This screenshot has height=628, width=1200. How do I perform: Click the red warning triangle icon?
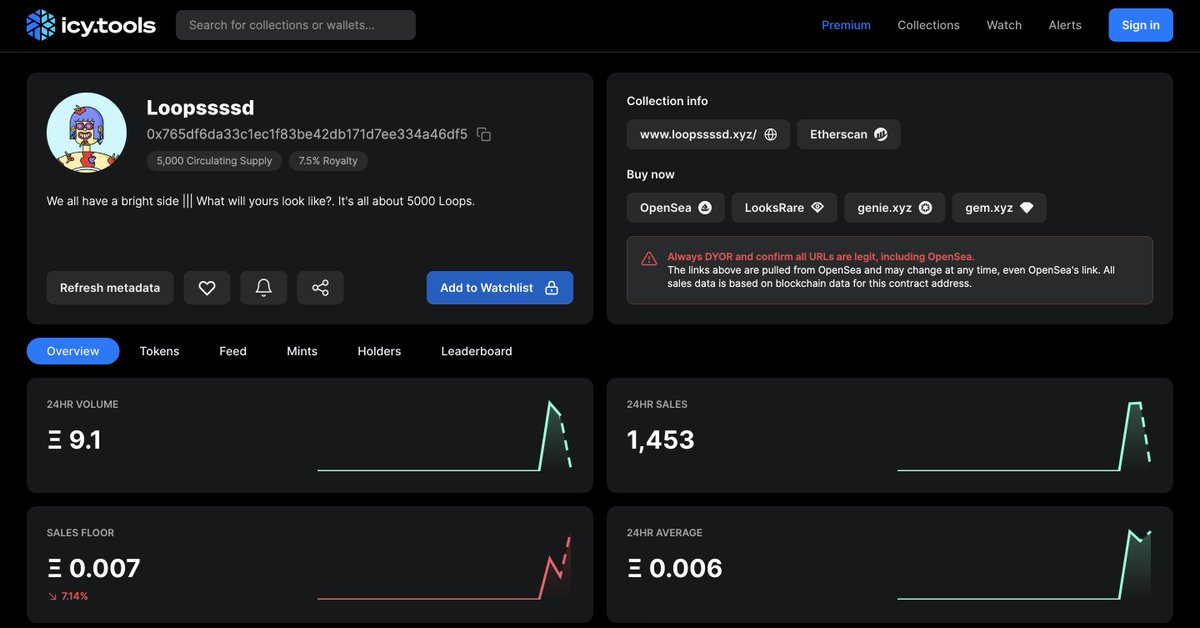649,258
